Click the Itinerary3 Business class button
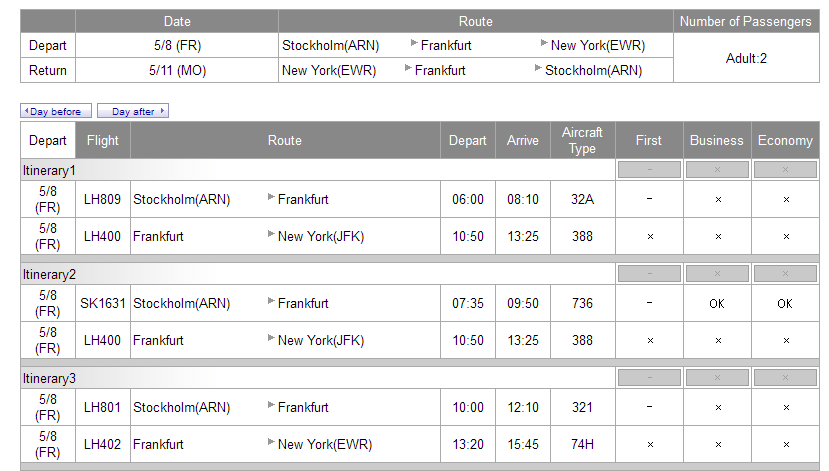829x471 pixels. coord(717,378)
